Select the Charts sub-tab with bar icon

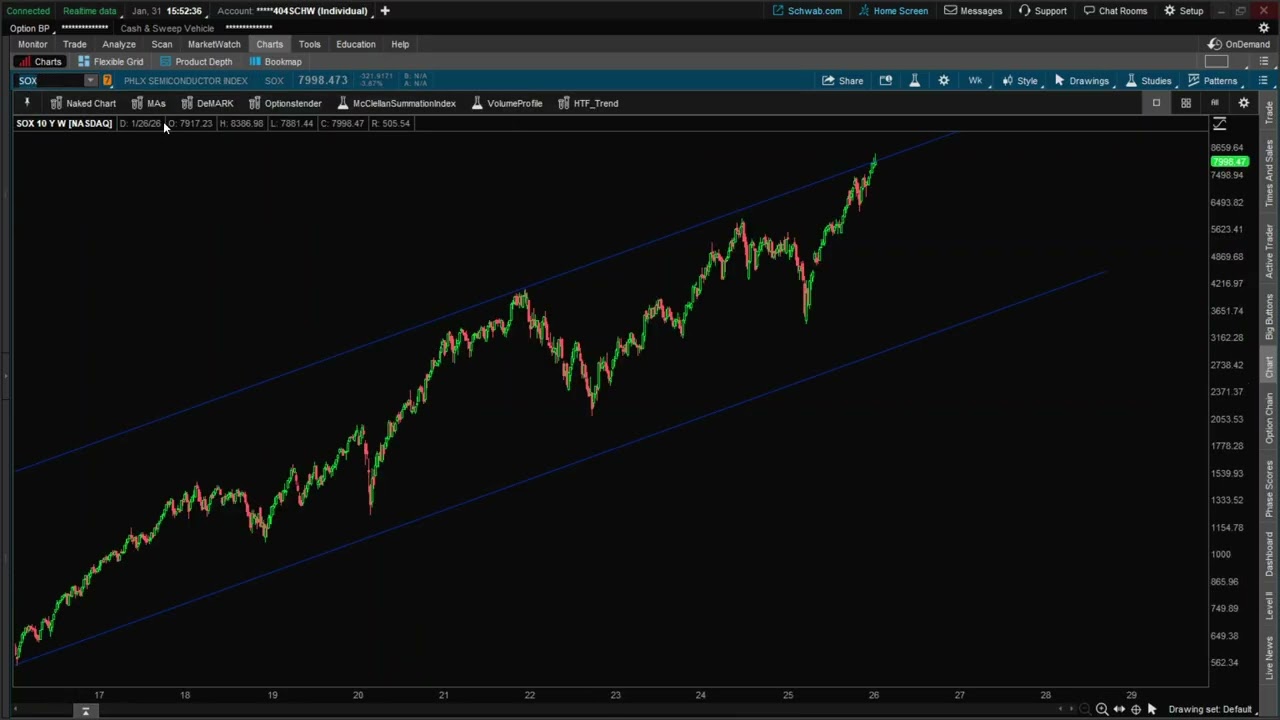pyautogui.click(x=40, y=62)
